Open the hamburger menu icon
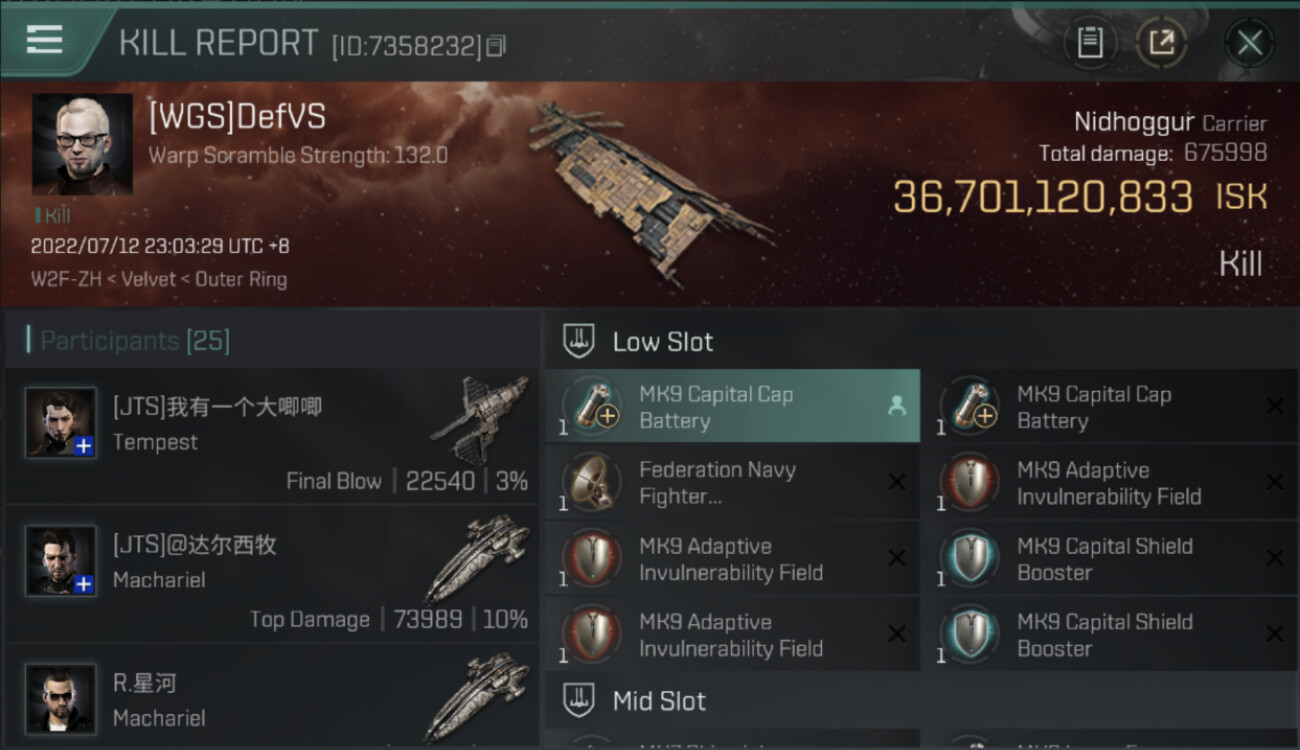The height and width of the screenshot is (750, 1300). point(44,40)
